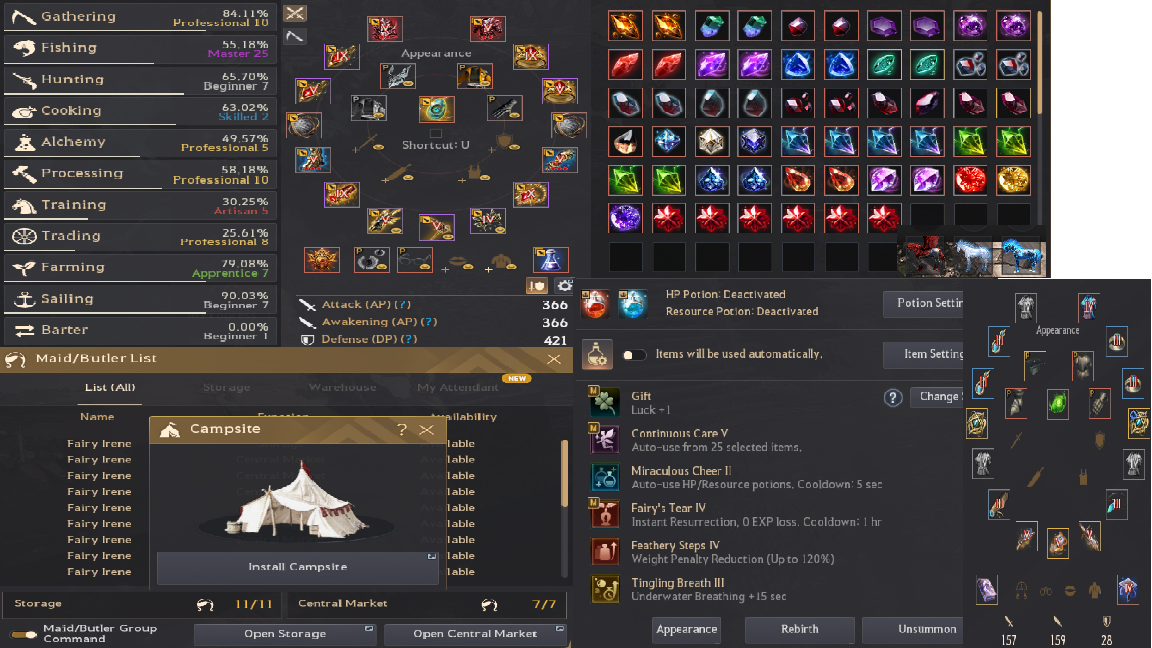Screen dimensions: 1152x648
Task: Open the Trading life skill row
Action: [140, 236]
